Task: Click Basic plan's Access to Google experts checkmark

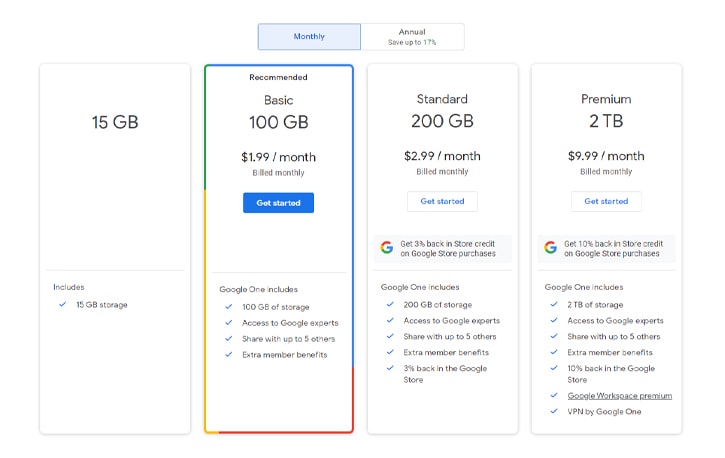Action: [x=228, y=323]
